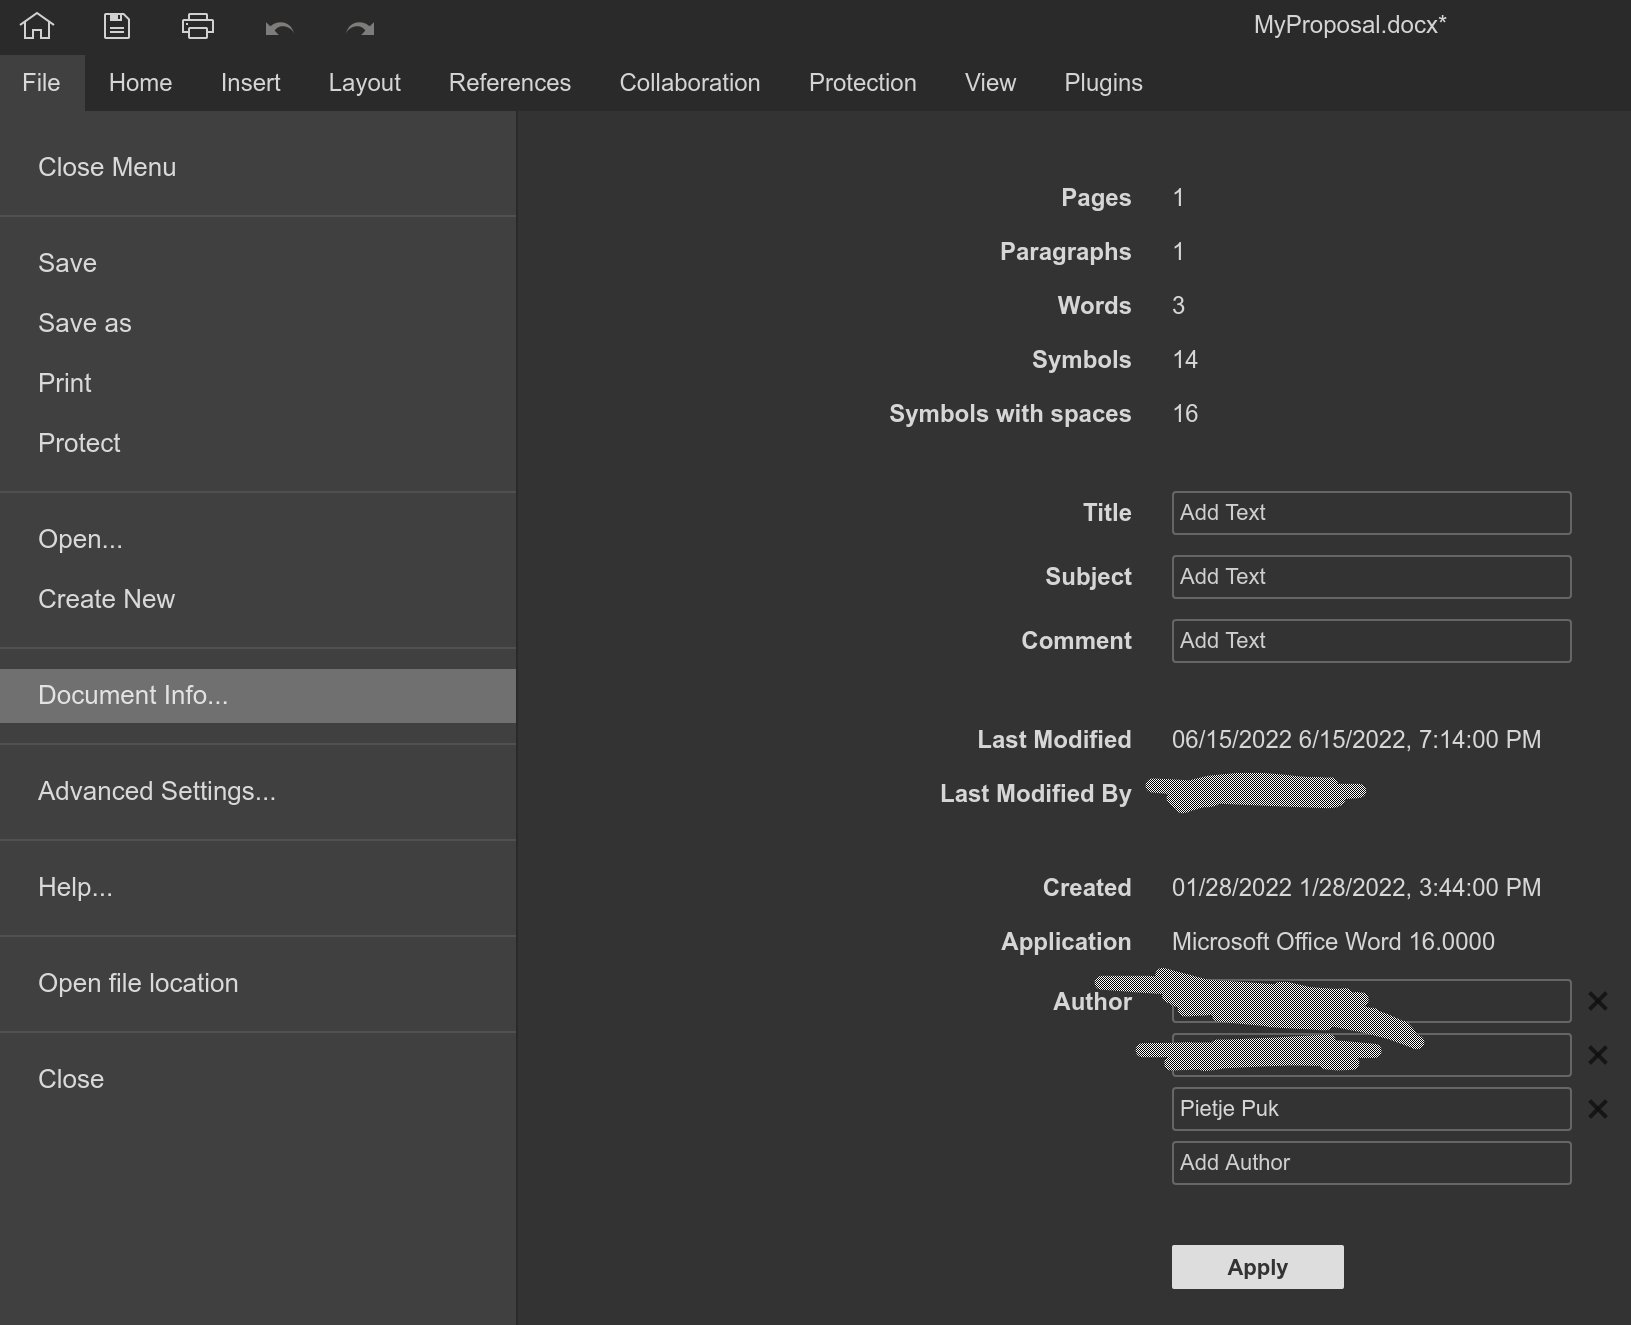The width and height of the screenshot is (1631, 1325).
Task: Remove the second author using its X icon
Action: (1597, 1055)
